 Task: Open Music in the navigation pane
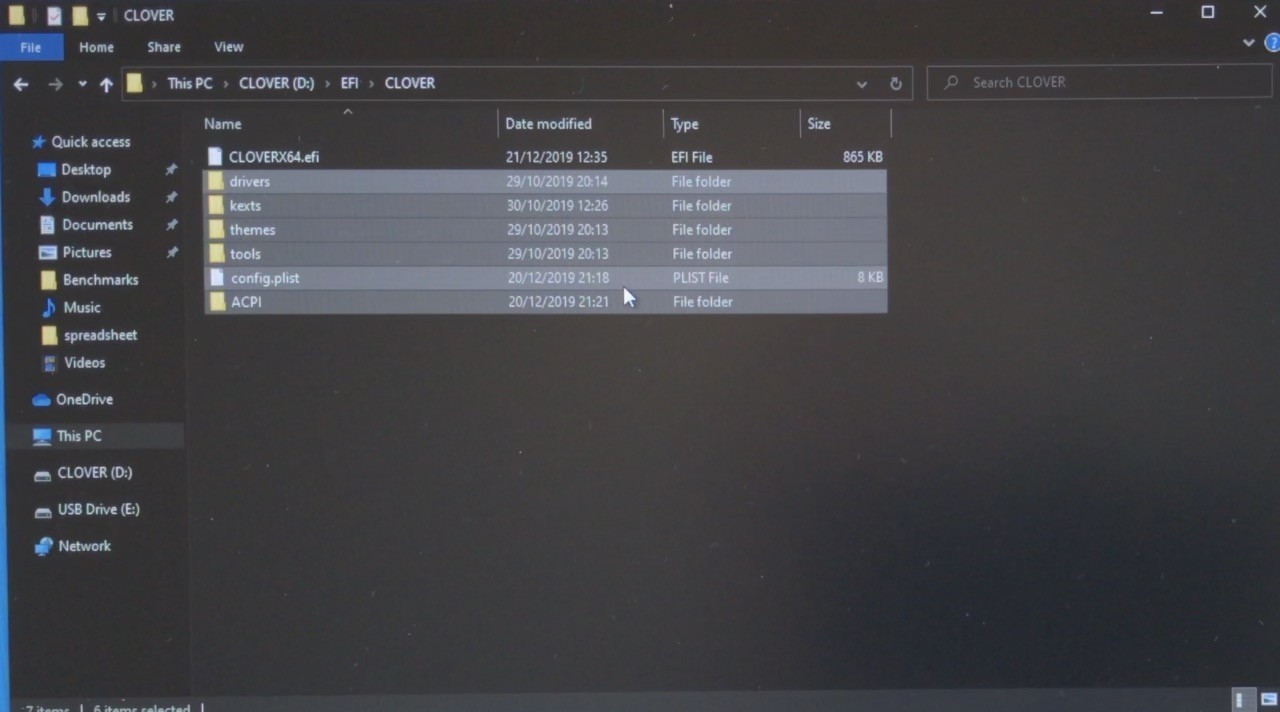click(82, 307)
